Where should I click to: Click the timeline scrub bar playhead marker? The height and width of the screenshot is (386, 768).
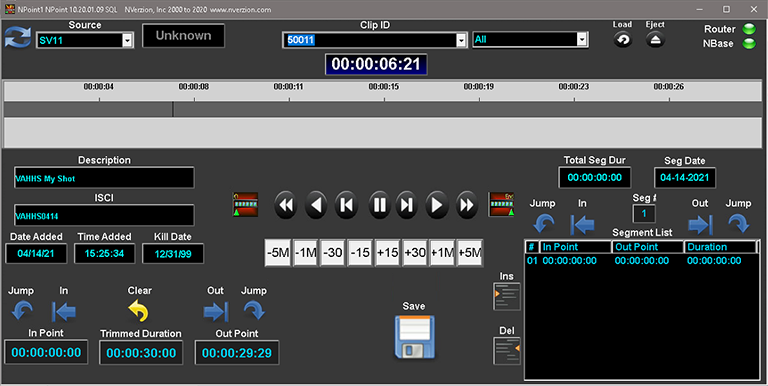(172, 109)
